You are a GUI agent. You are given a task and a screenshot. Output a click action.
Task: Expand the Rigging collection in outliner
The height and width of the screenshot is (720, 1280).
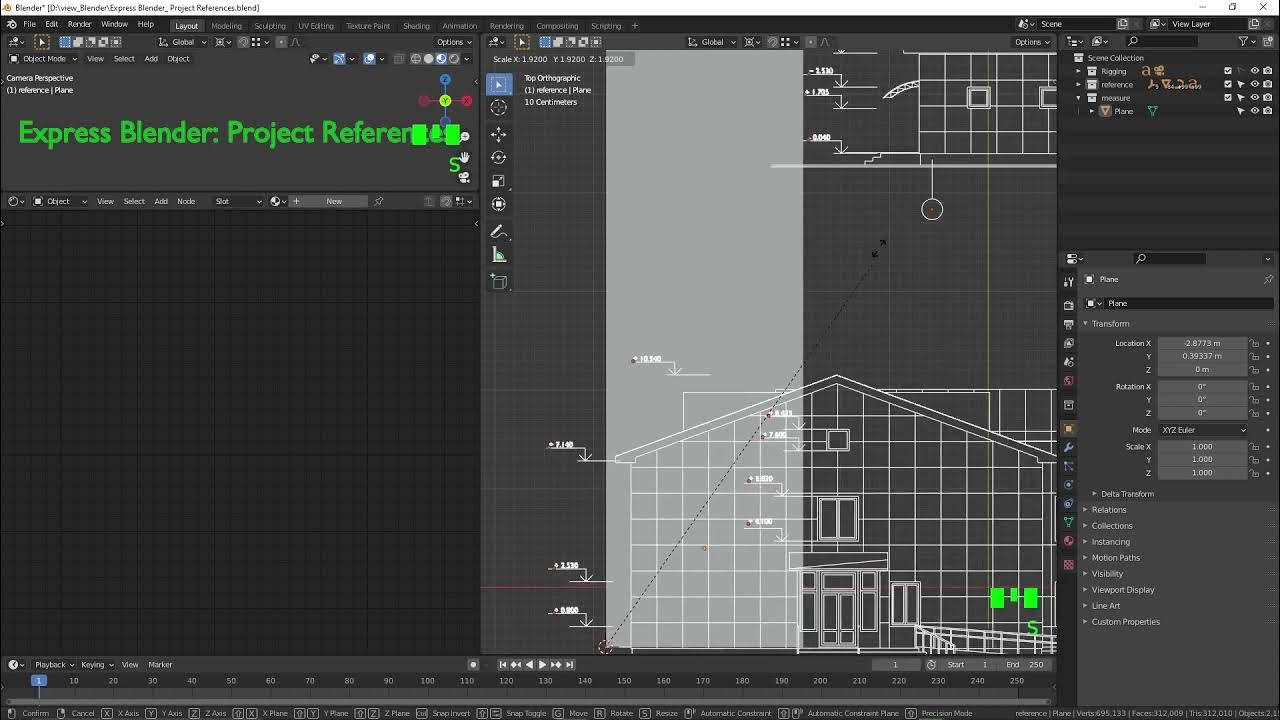pyautogui.click(x=1079, y=71)
